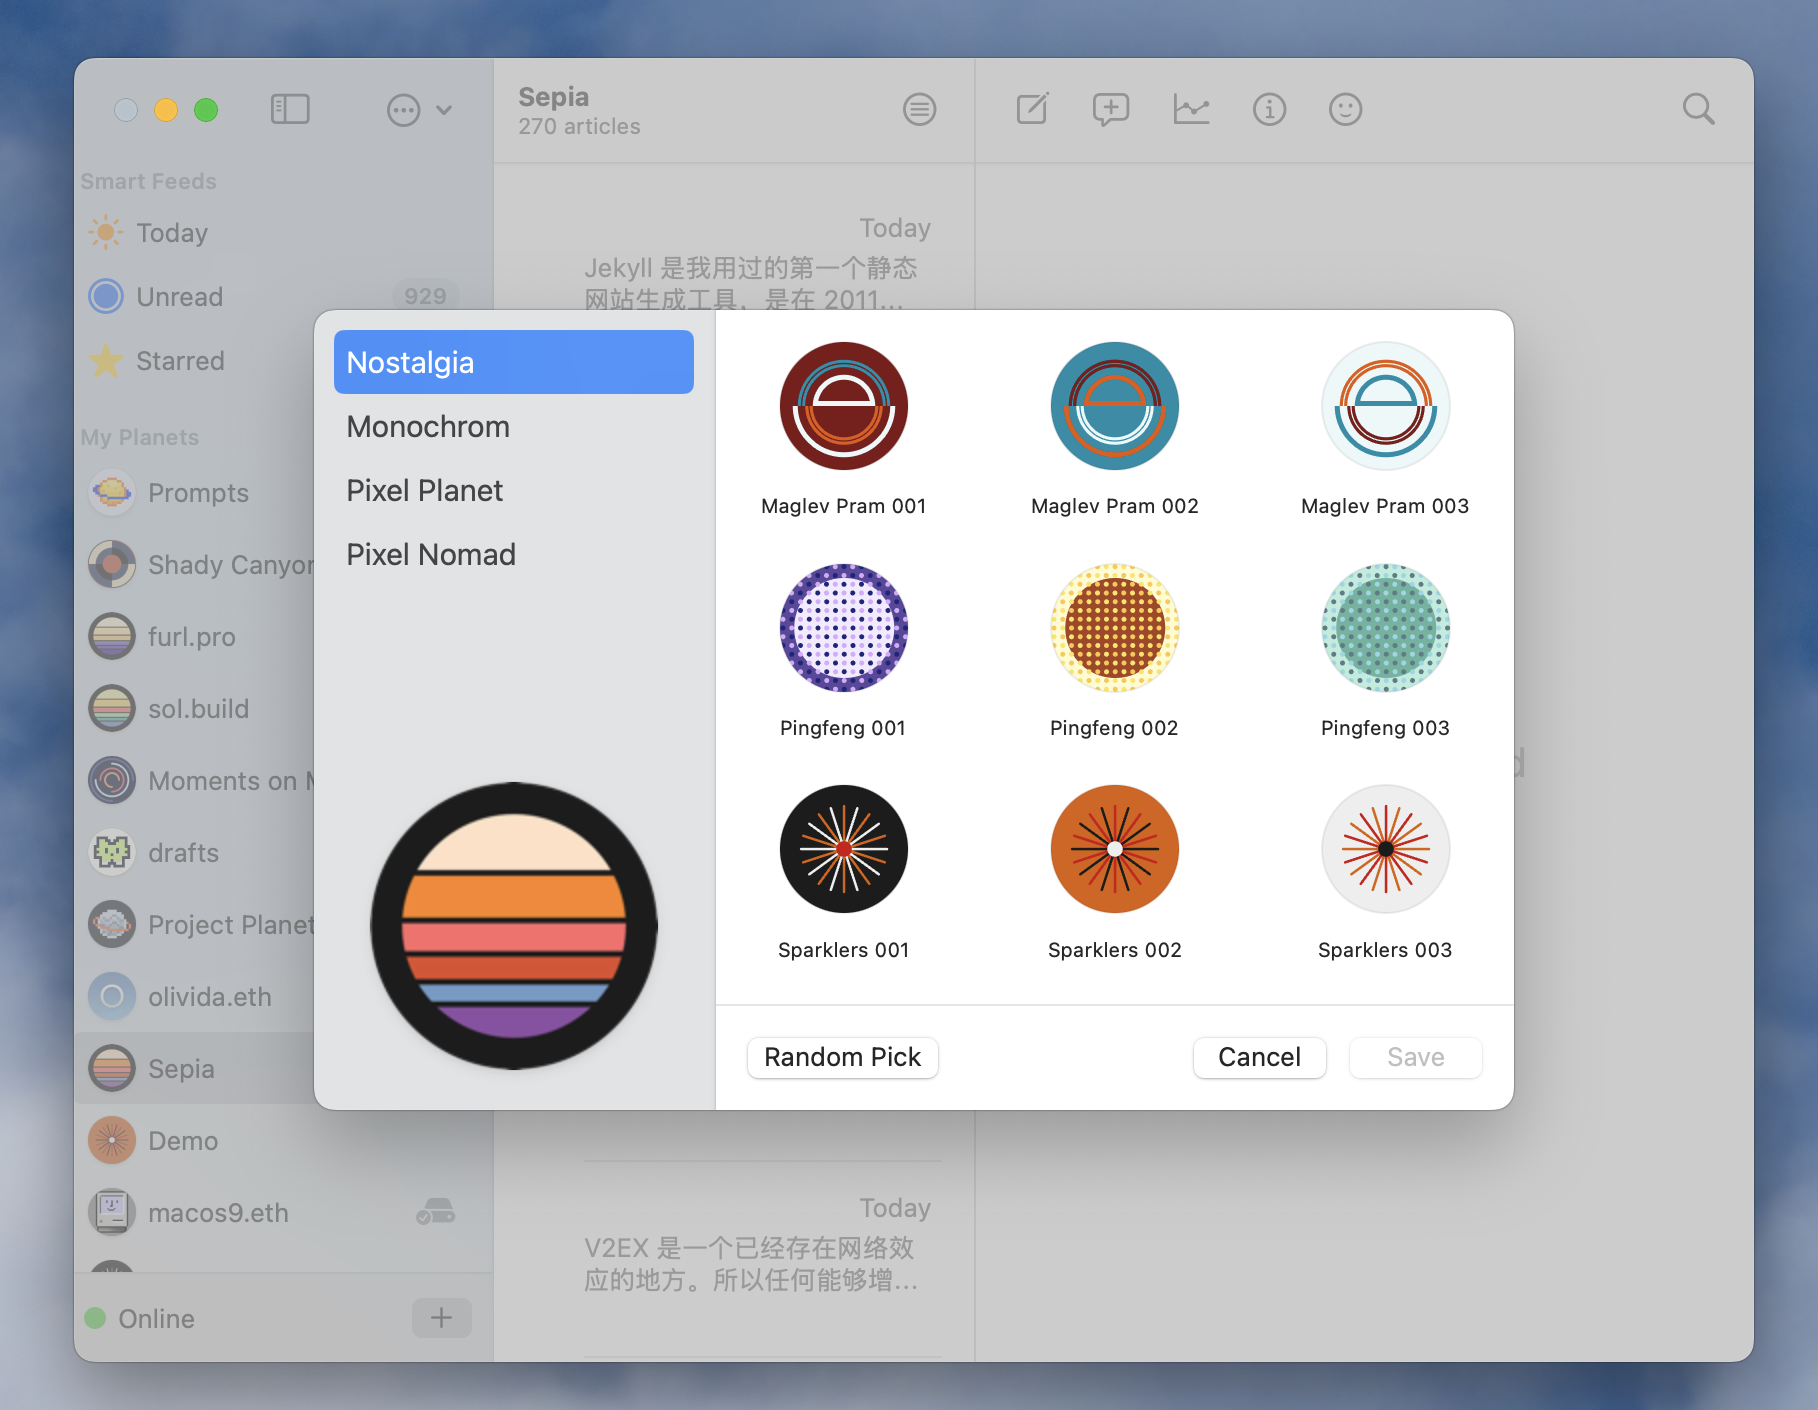Cancel the avatar picker dialog

click(x=1259, y=1057)
